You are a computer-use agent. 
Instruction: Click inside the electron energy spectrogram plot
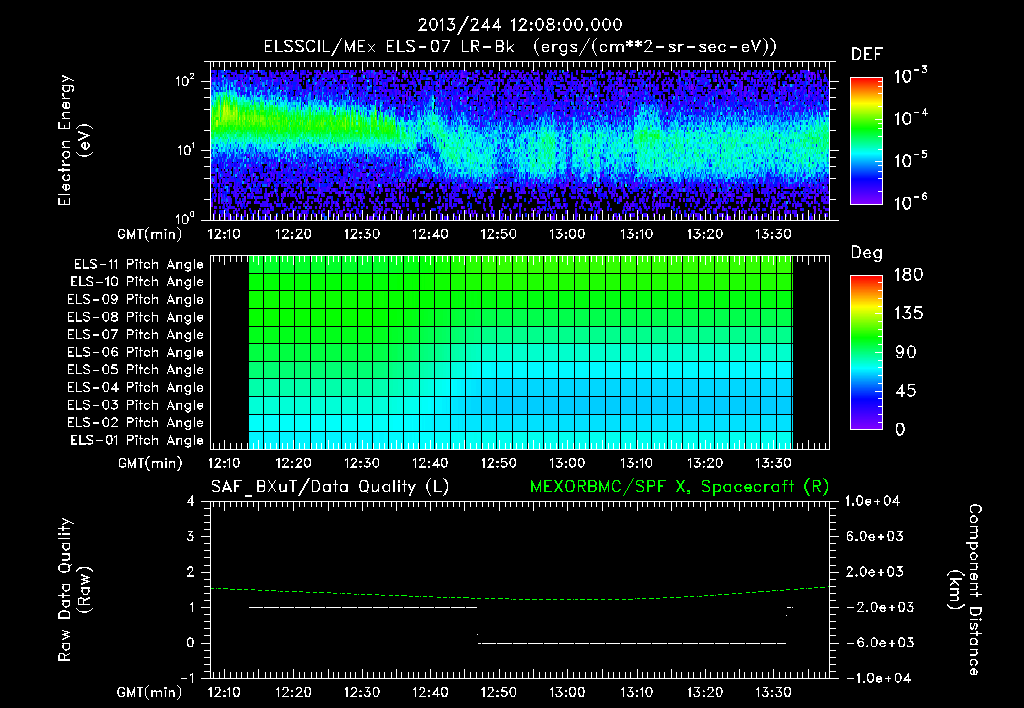pyautogui.click(x=519, y=141)
